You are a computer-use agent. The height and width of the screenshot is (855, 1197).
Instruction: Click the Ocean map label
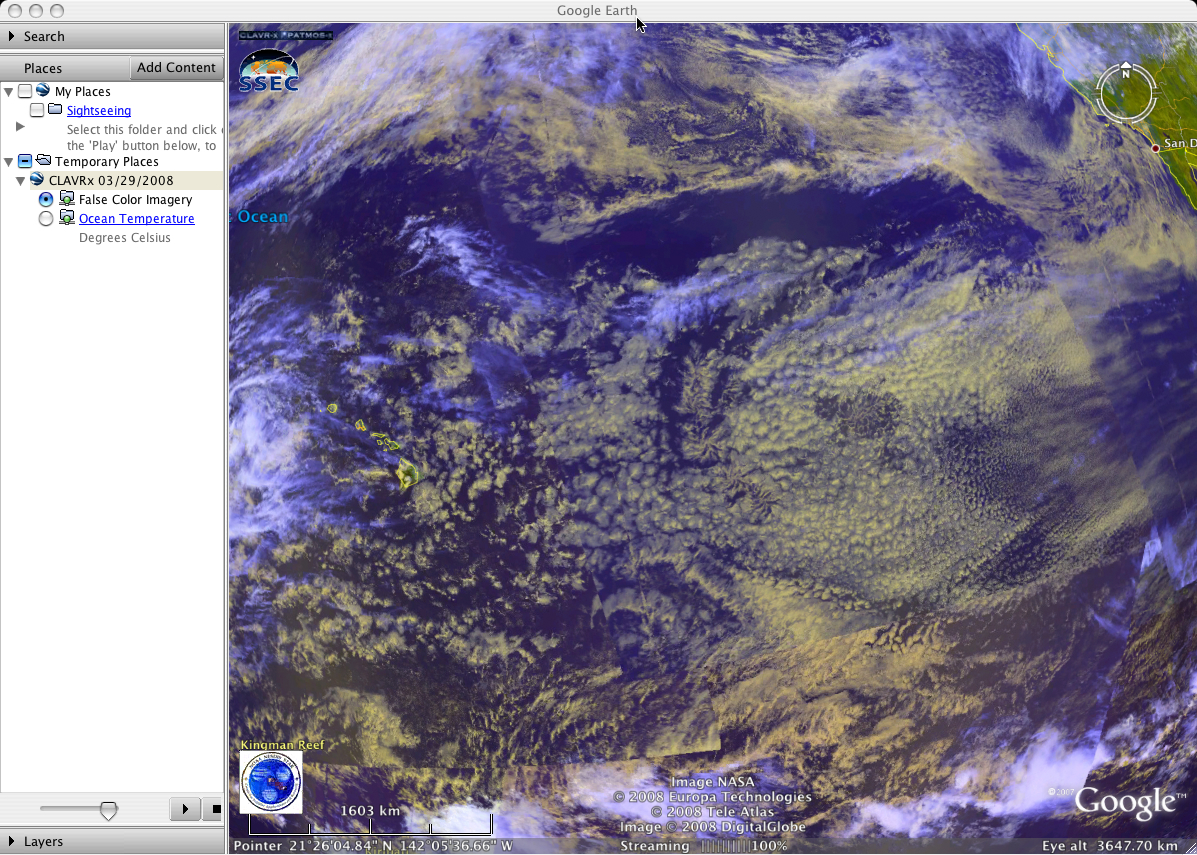pyautogui.click(x=263, y=217)
